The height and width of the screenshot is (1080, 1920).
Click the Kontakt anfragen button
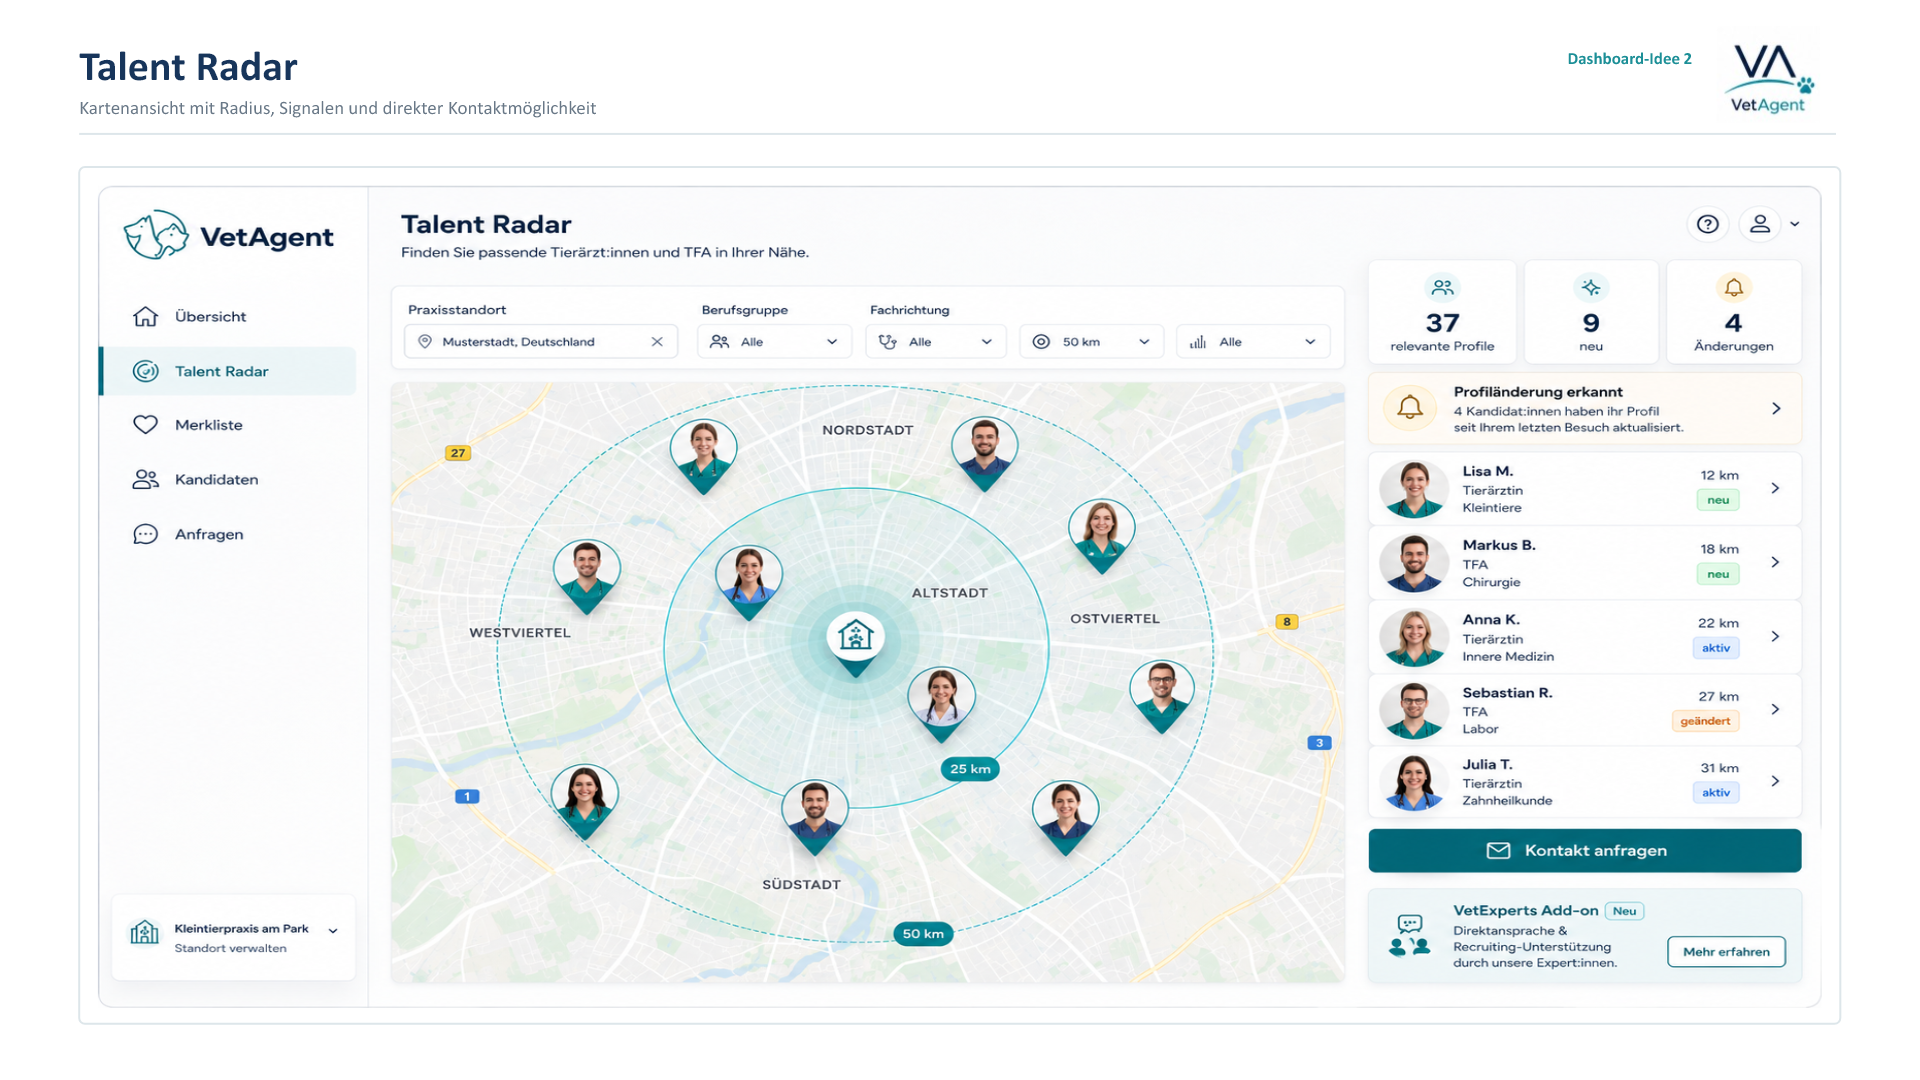[x=1584, y=851]
